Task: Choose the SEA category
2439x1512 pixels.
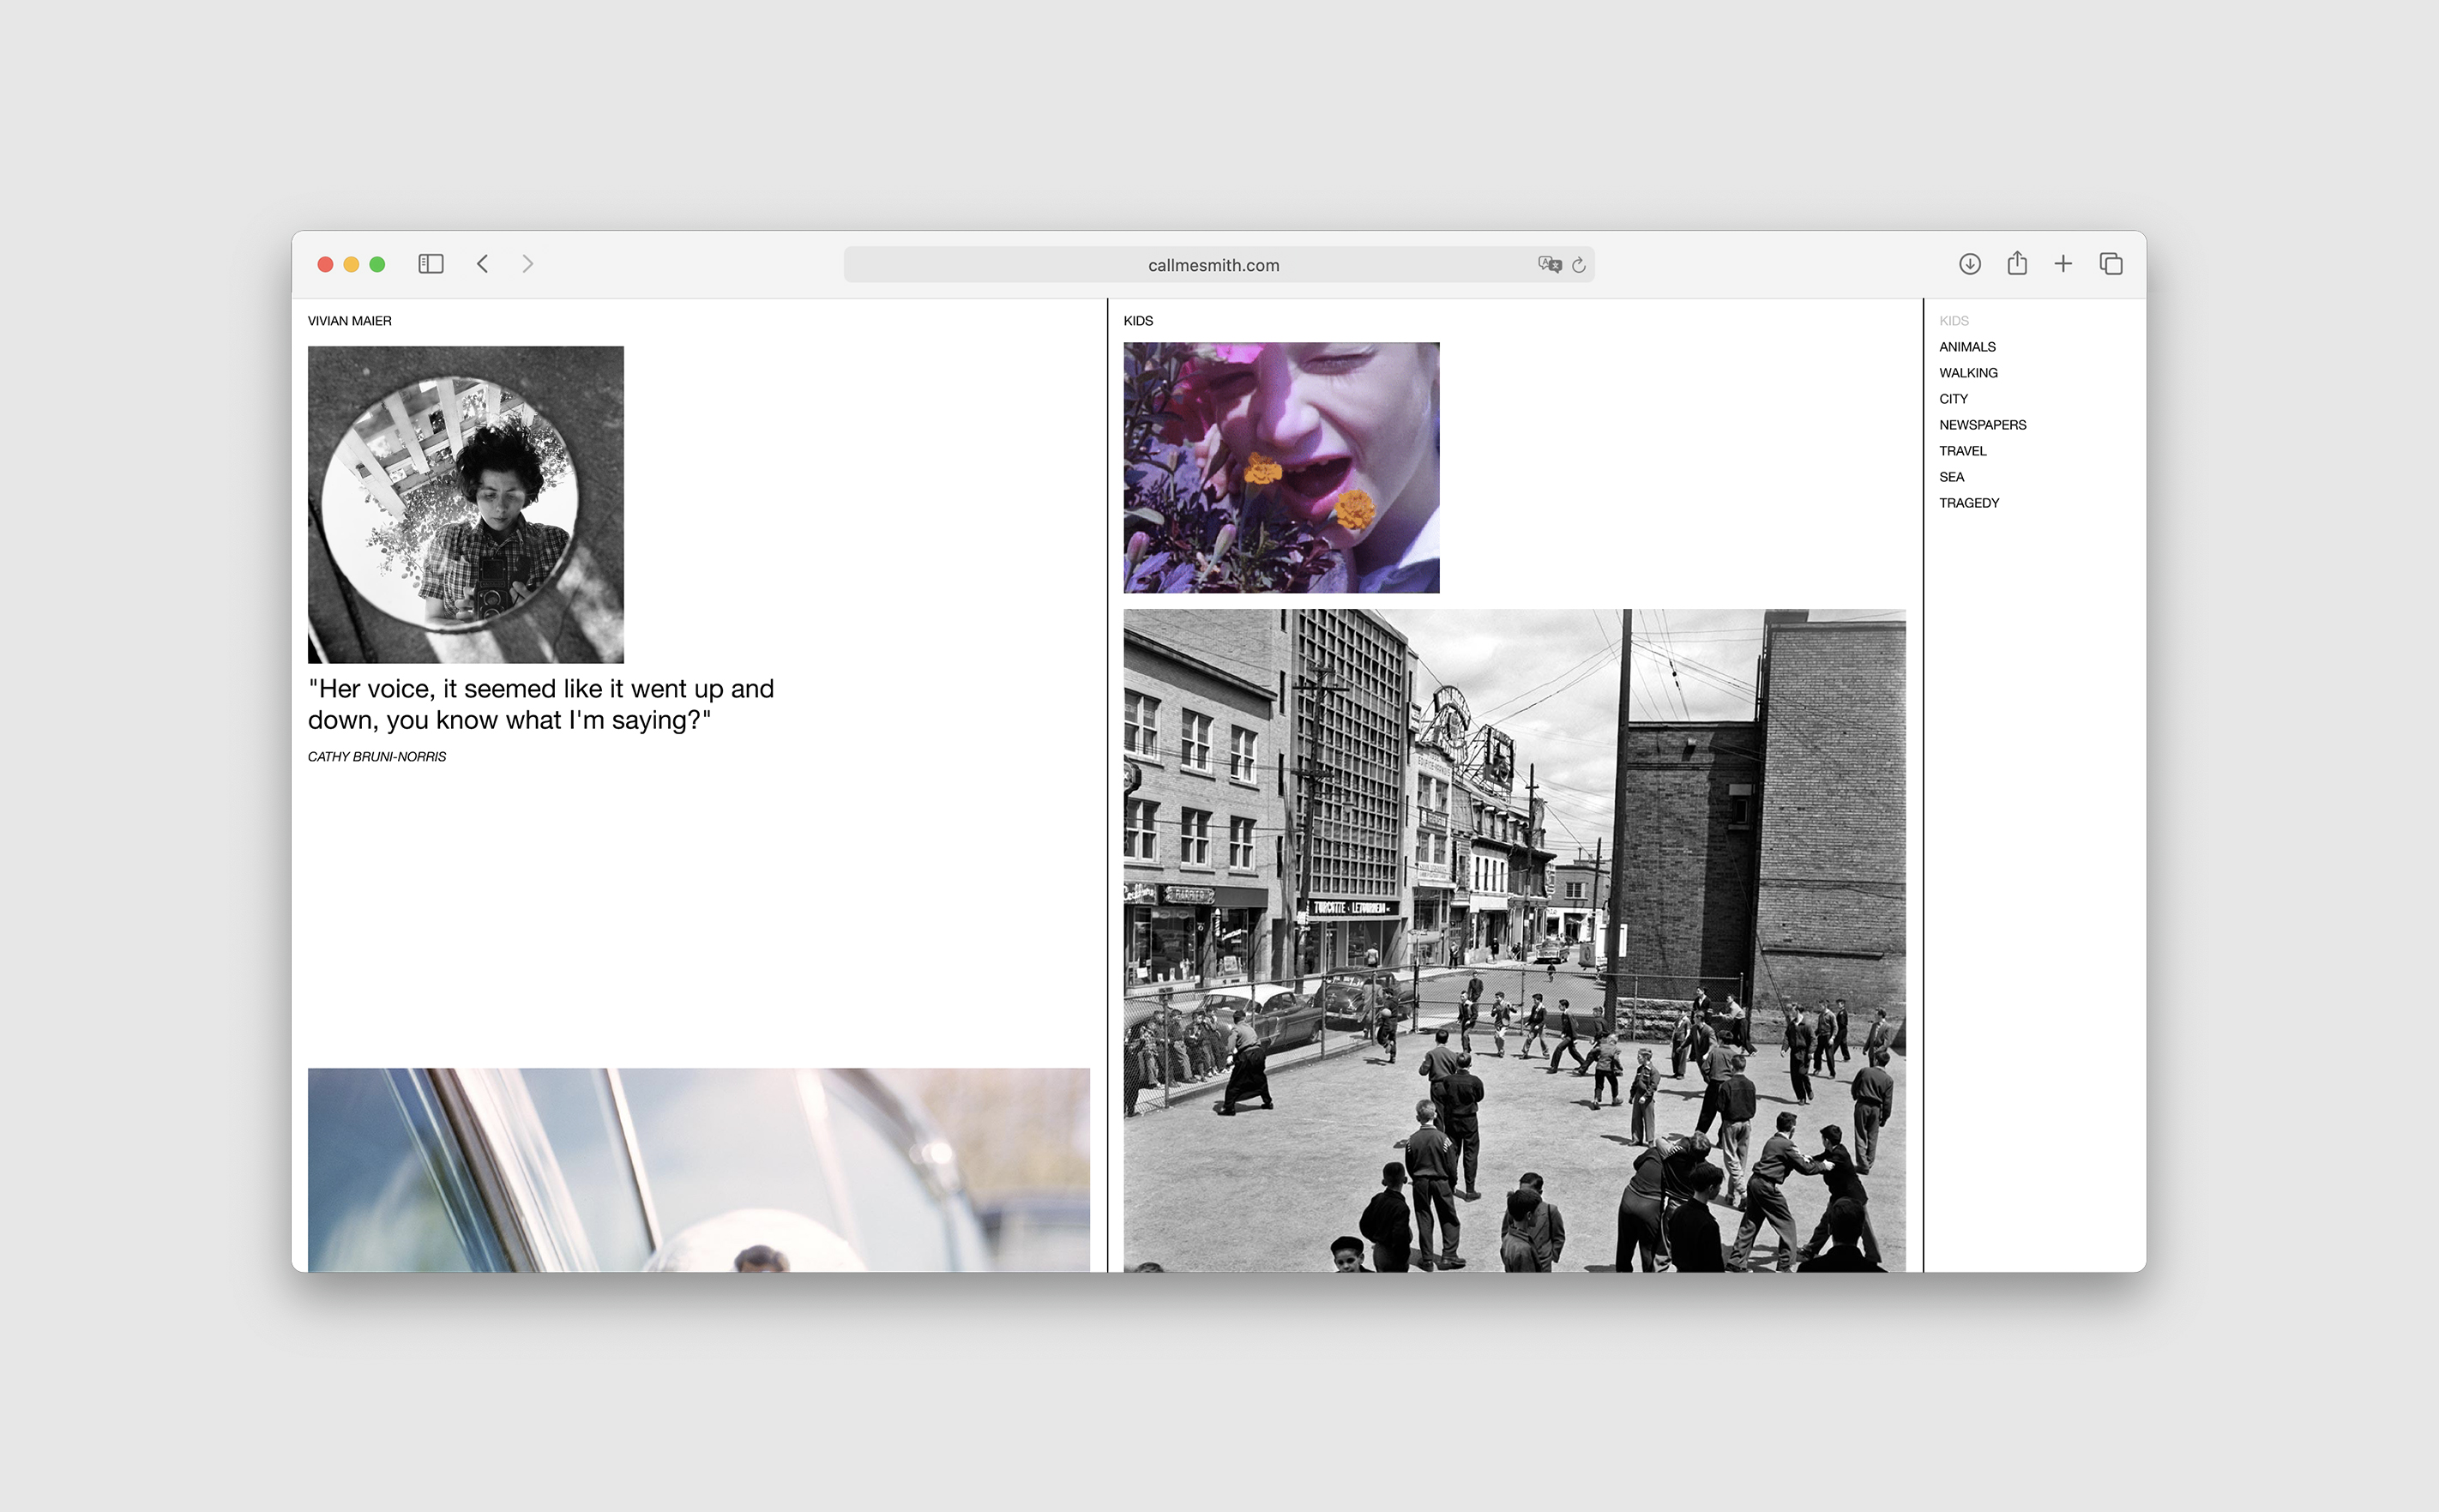Action: click(x=1951, y=477)
